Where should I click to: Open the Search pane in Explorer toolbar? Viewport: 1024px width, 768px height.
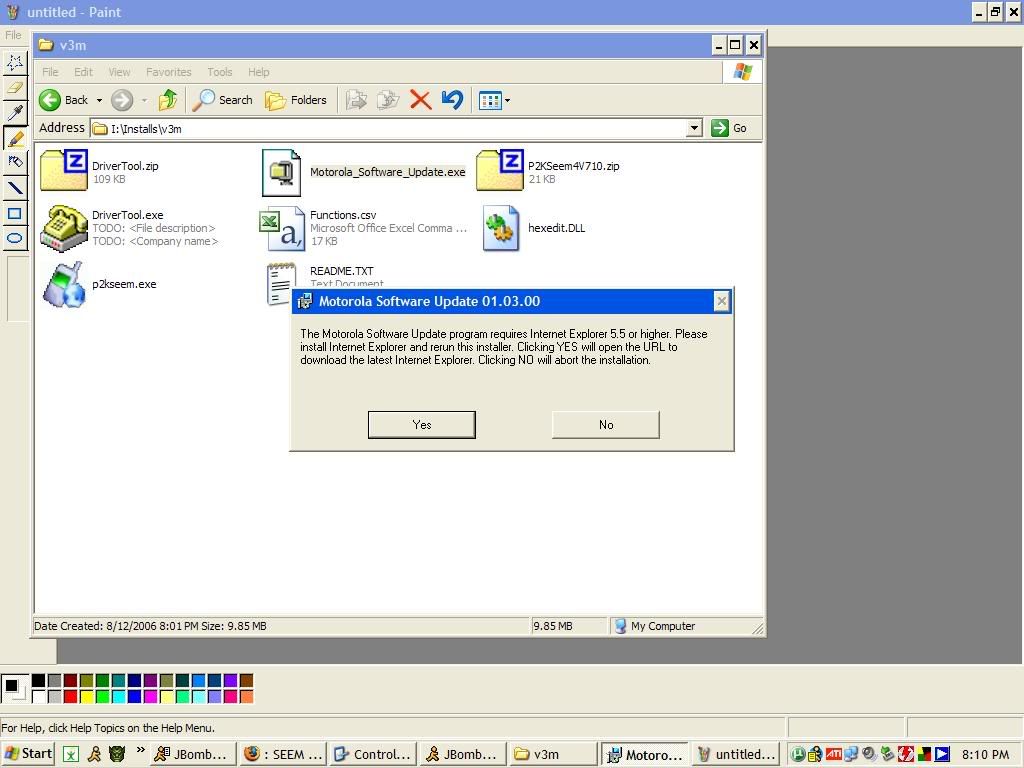coord(223,100)
